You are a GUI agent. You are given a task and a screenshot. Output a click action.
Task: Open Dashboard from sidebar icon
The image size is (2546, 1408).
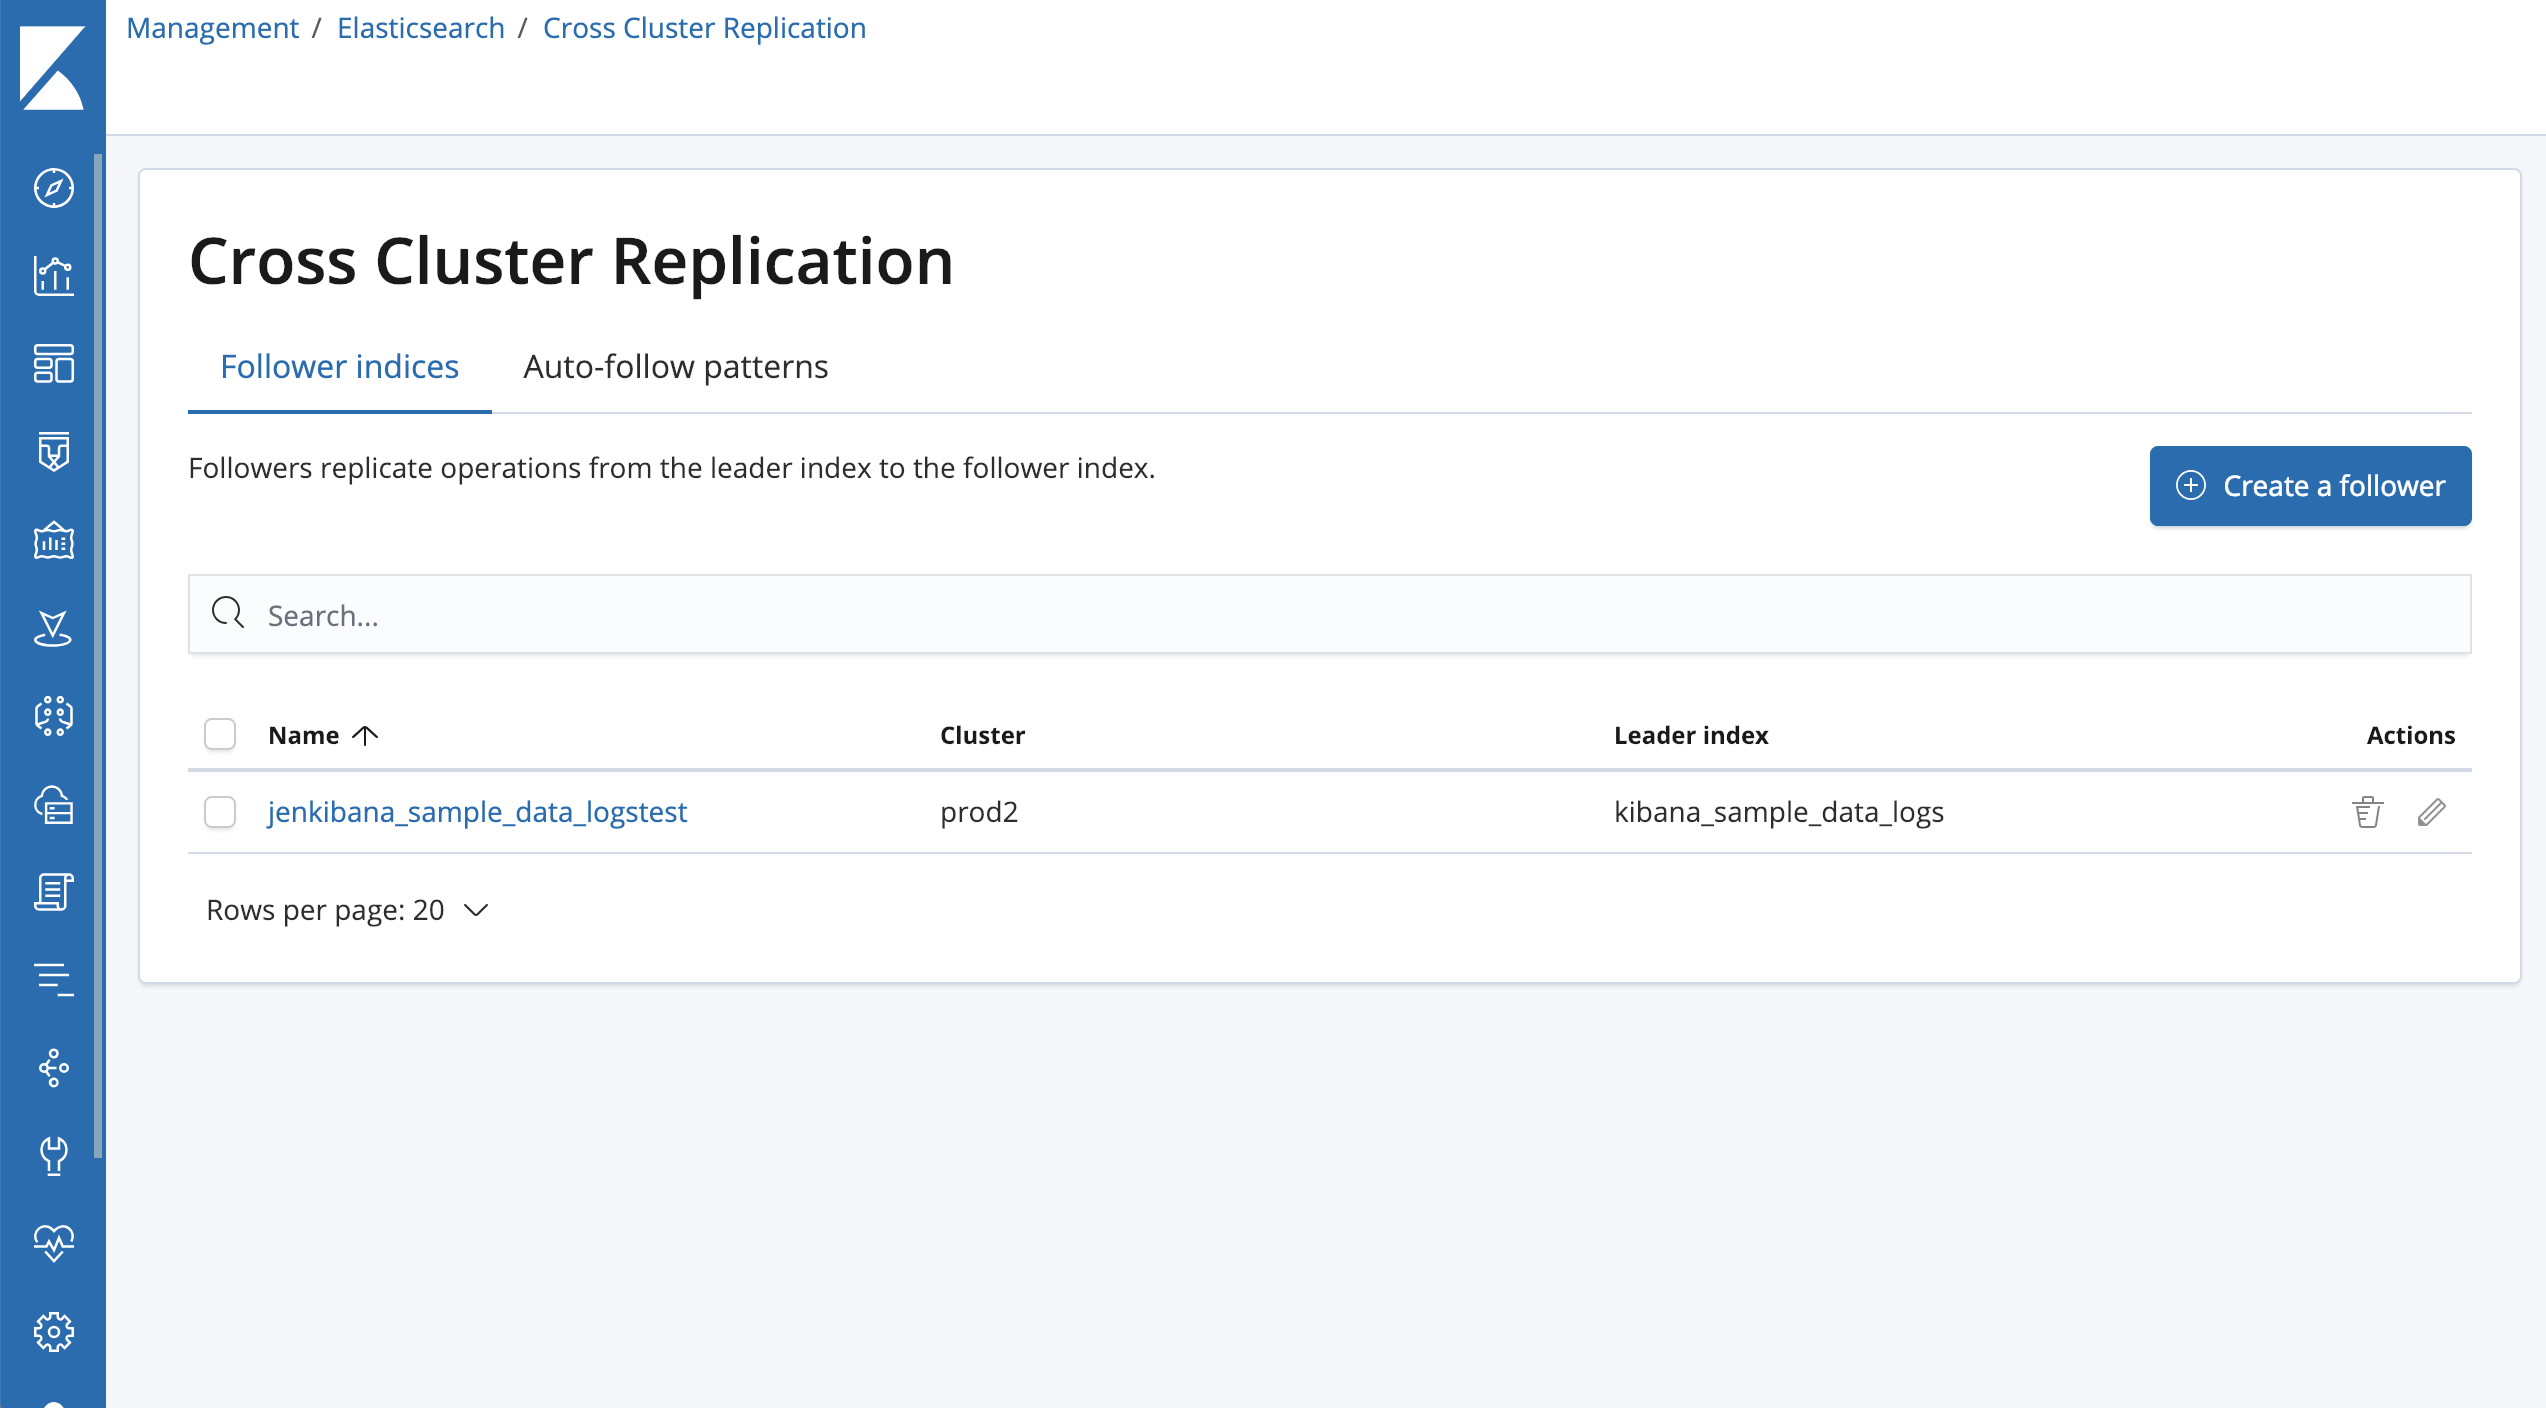coord(53,364)
